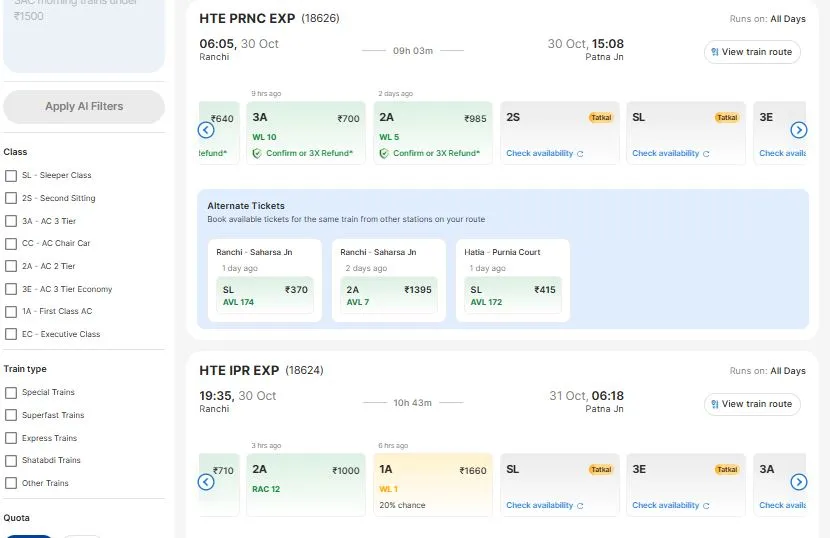This screenshot has height=538, width=830.
Task: Click left carousel arrow on HTE IPR EXP
Action: click(x=206, y=482)
